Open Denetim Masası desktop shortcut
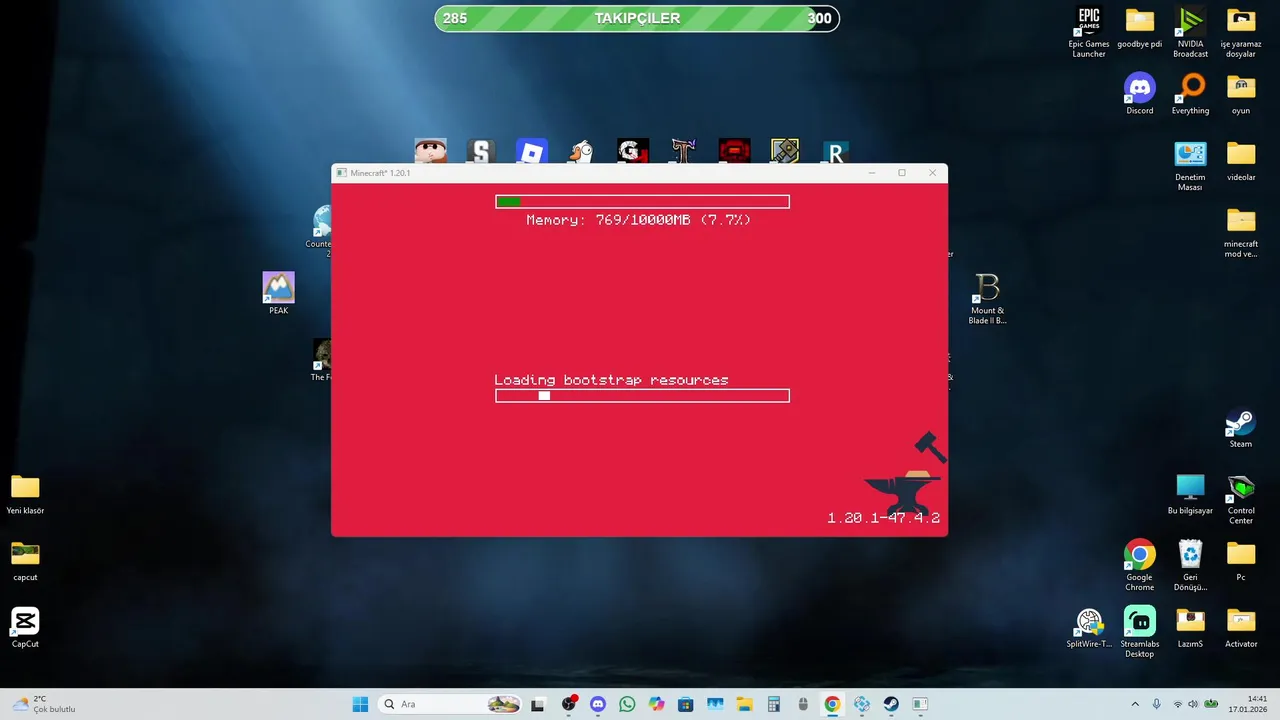Screen dimensions: 1280x720 tap(1190, 165)
